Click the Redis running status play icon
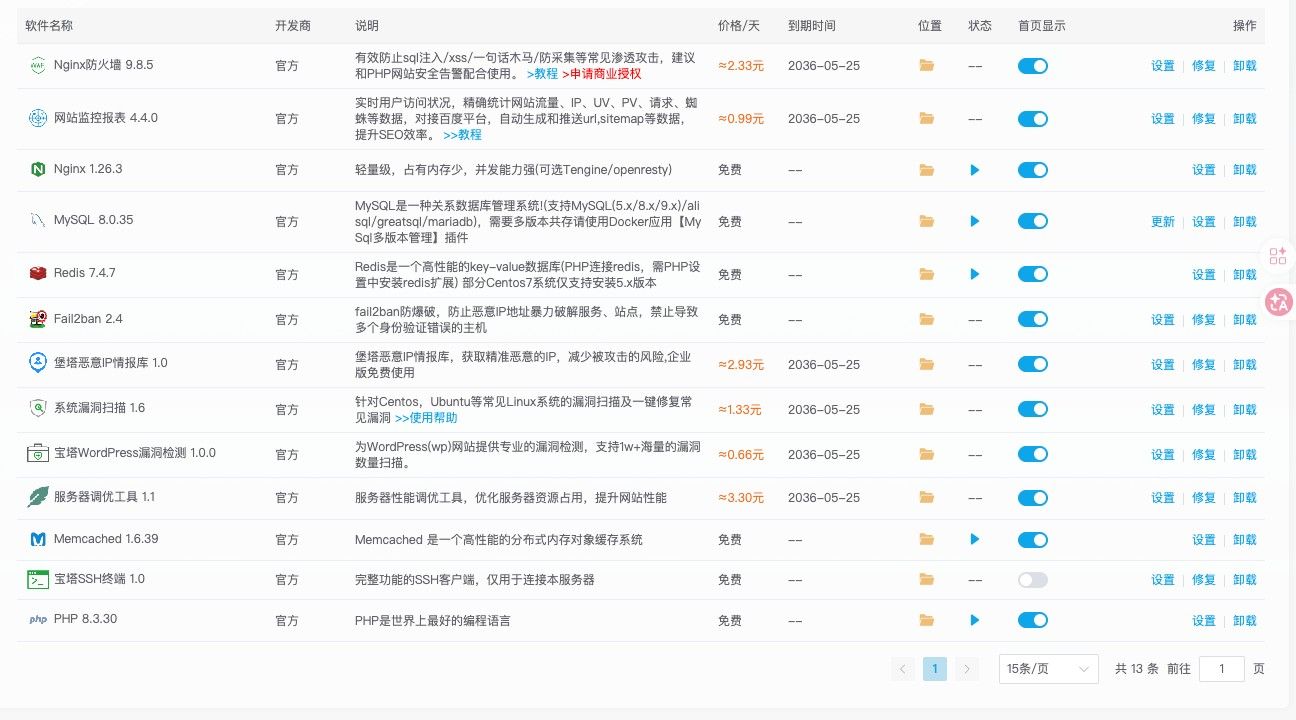This screenshot has height=720, width=1296. pos(975,274)
